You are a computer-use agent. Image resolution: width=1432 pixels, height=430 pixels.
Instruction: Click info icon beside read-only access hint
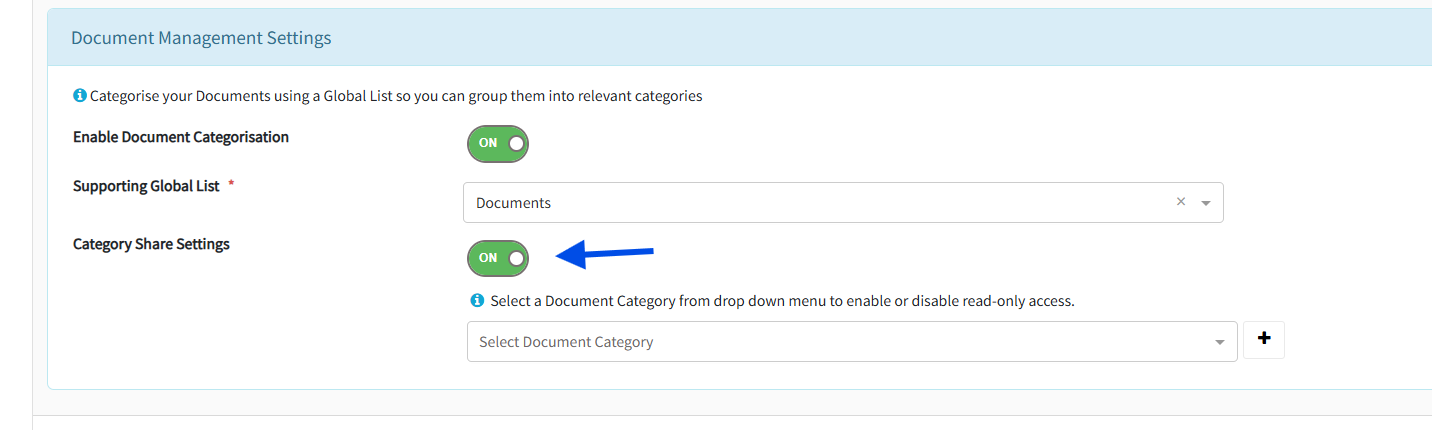(x=477, y=300)
